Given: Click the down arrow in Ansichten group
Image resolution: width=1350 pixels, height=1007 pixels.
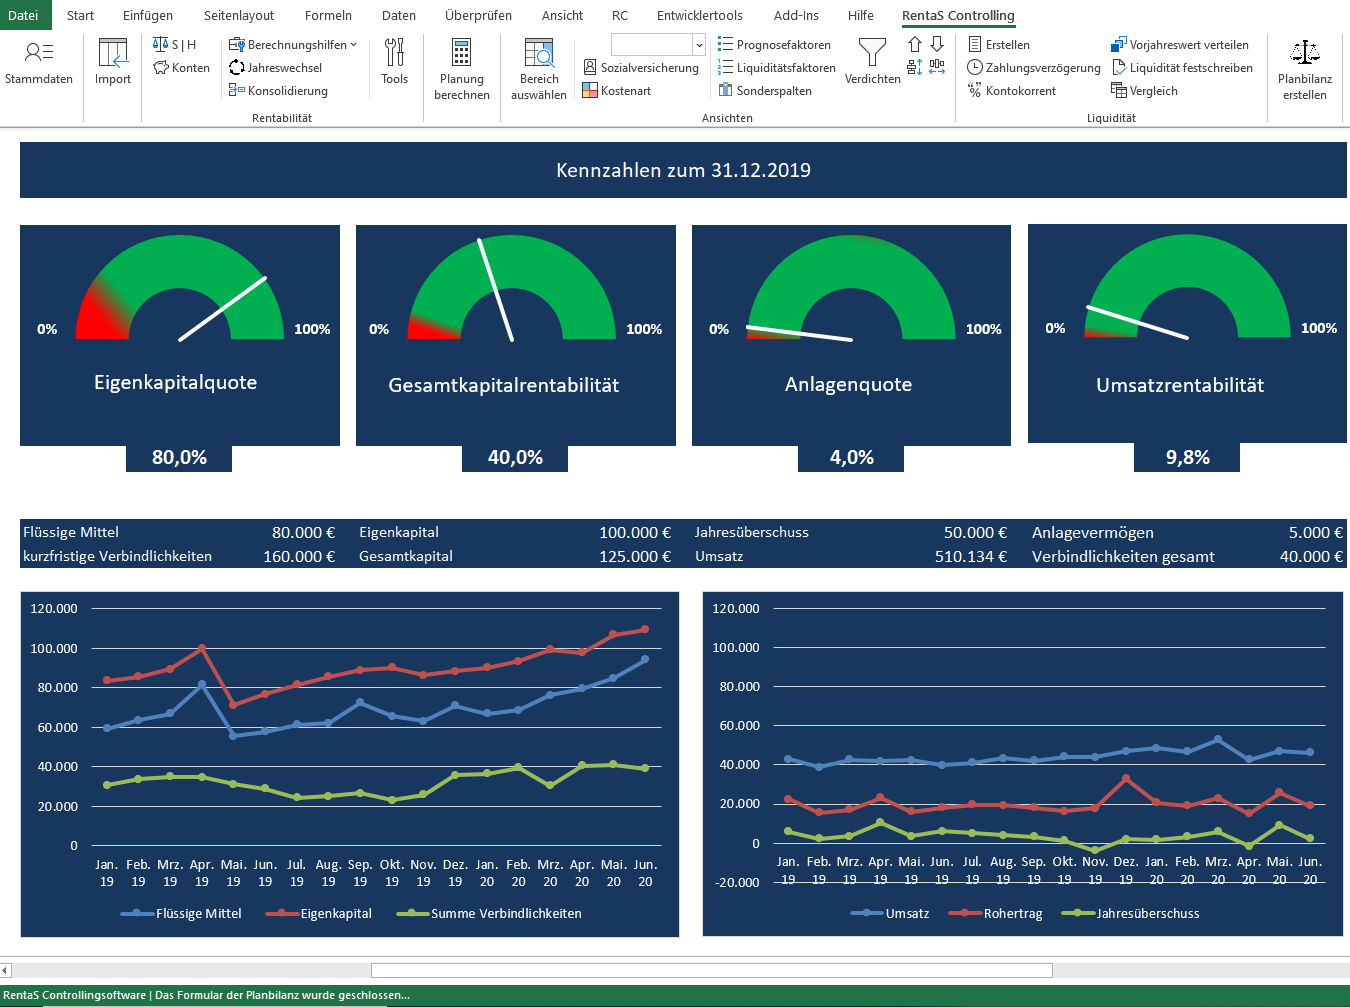Looking at the screenshot, I should (x=937, y=44).
